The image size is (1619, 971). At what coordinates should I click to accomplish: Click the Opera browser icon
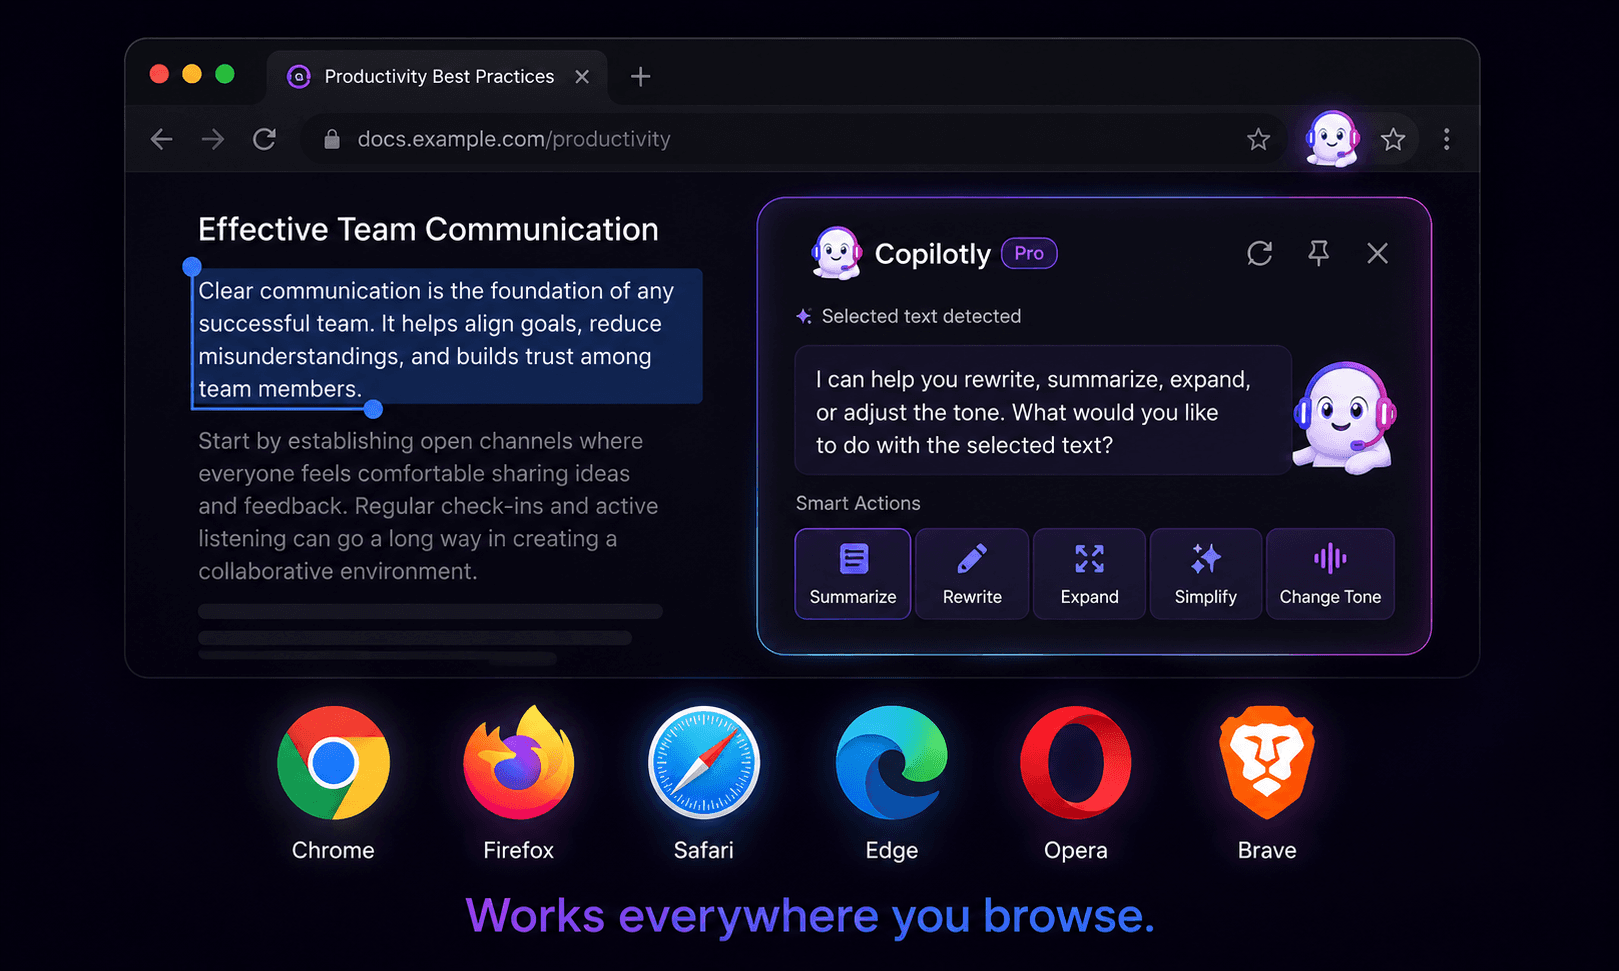(x=1076, y=763)
